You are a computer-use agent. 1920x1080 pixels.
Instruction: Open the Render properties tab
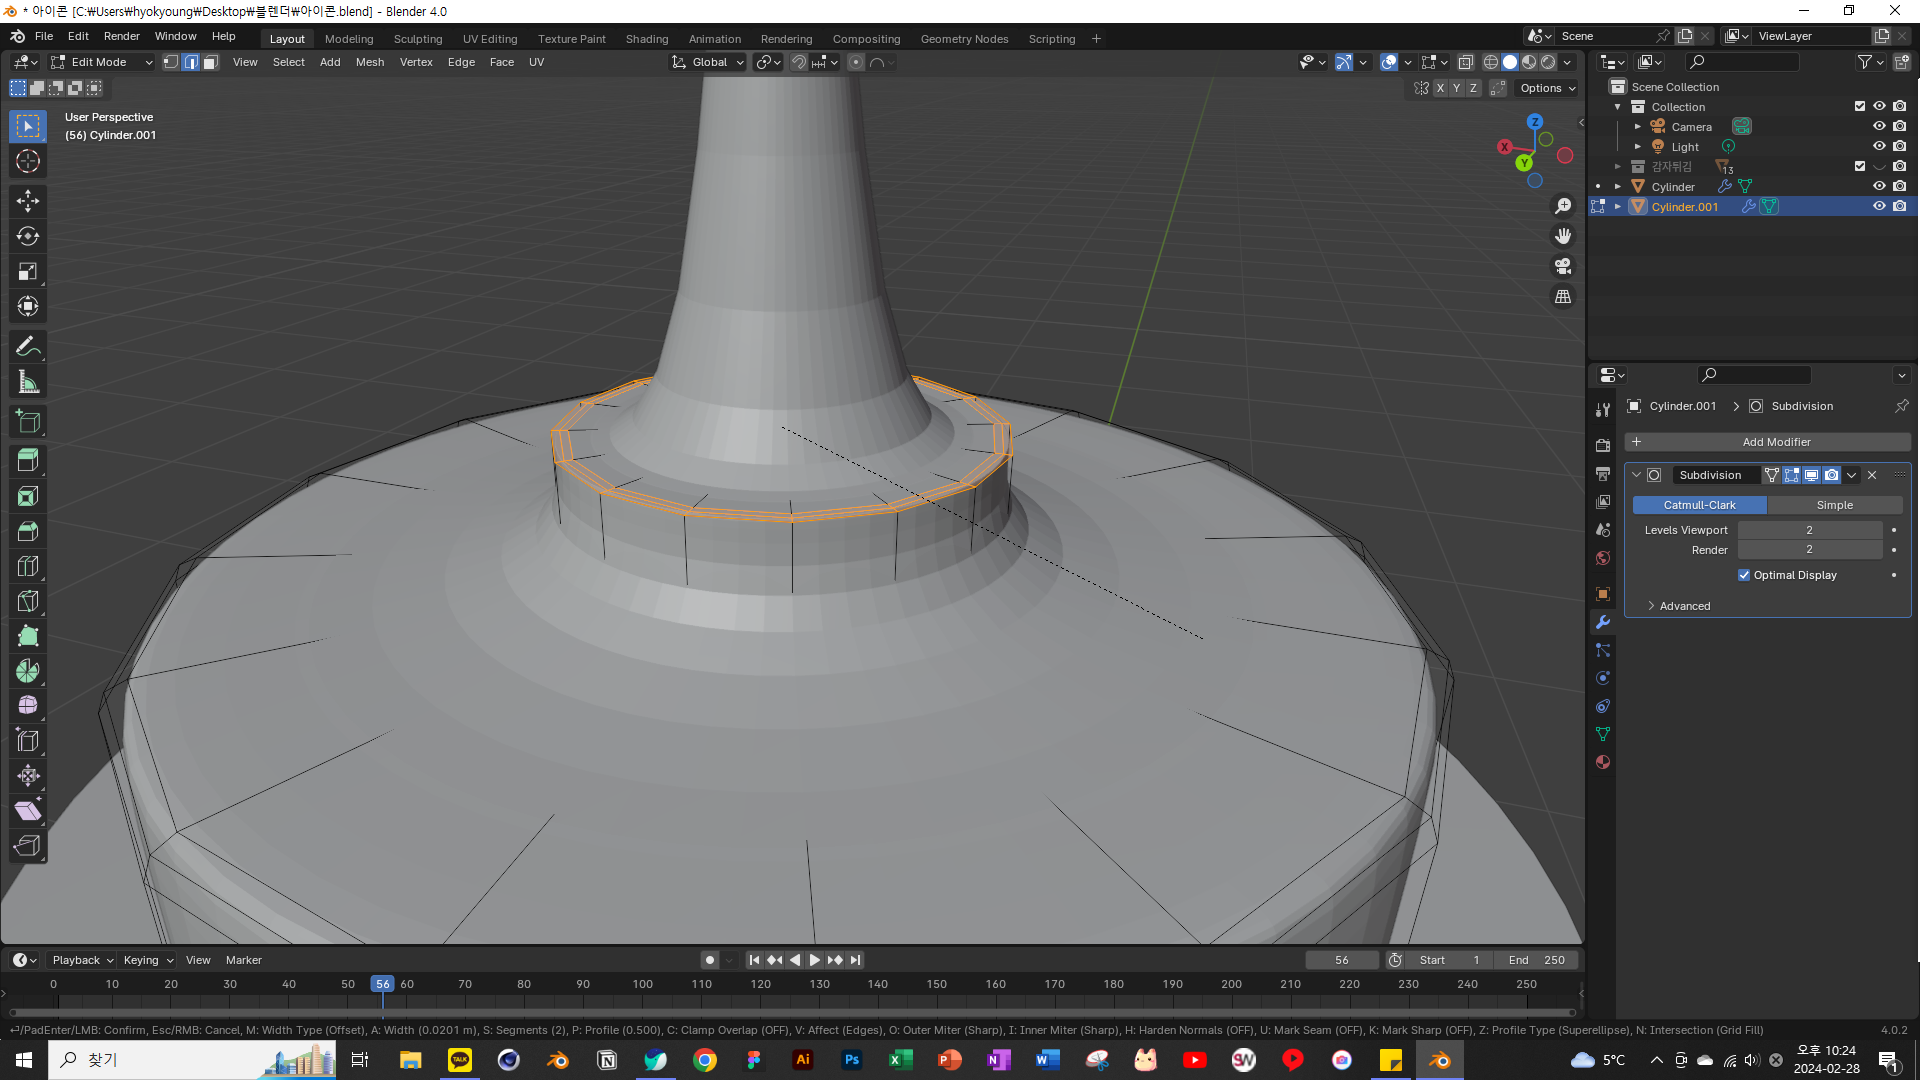tap(1603, 445)
